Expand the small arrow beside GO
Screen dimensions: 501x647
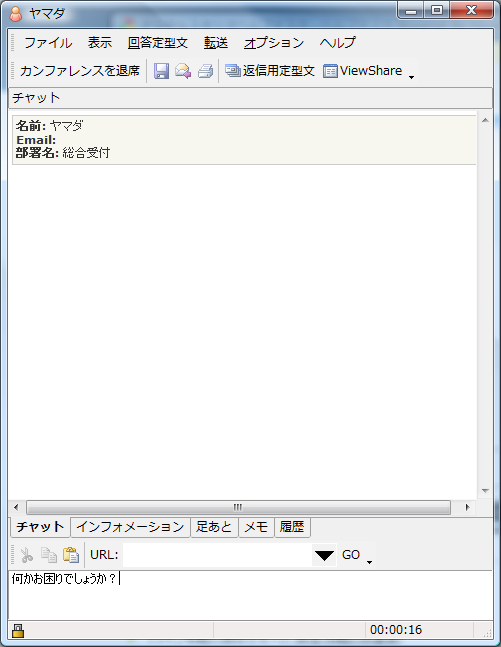coord(369,562)
